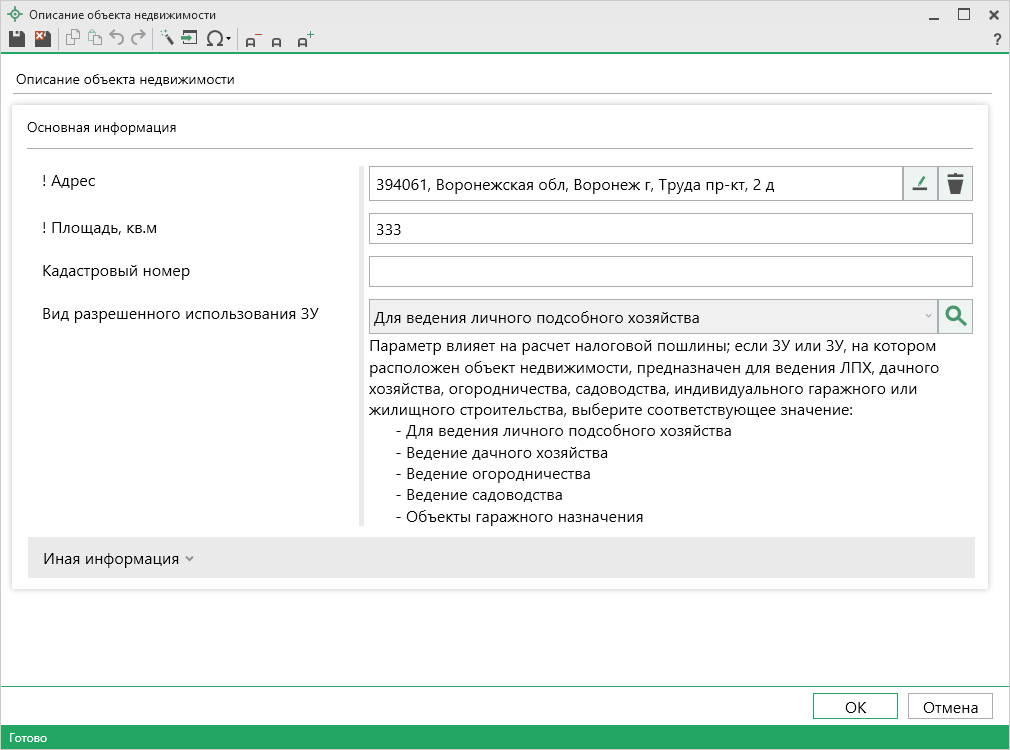Expand the Иная информация section
Screen dimensions: 1010x750
click(501, 558)
